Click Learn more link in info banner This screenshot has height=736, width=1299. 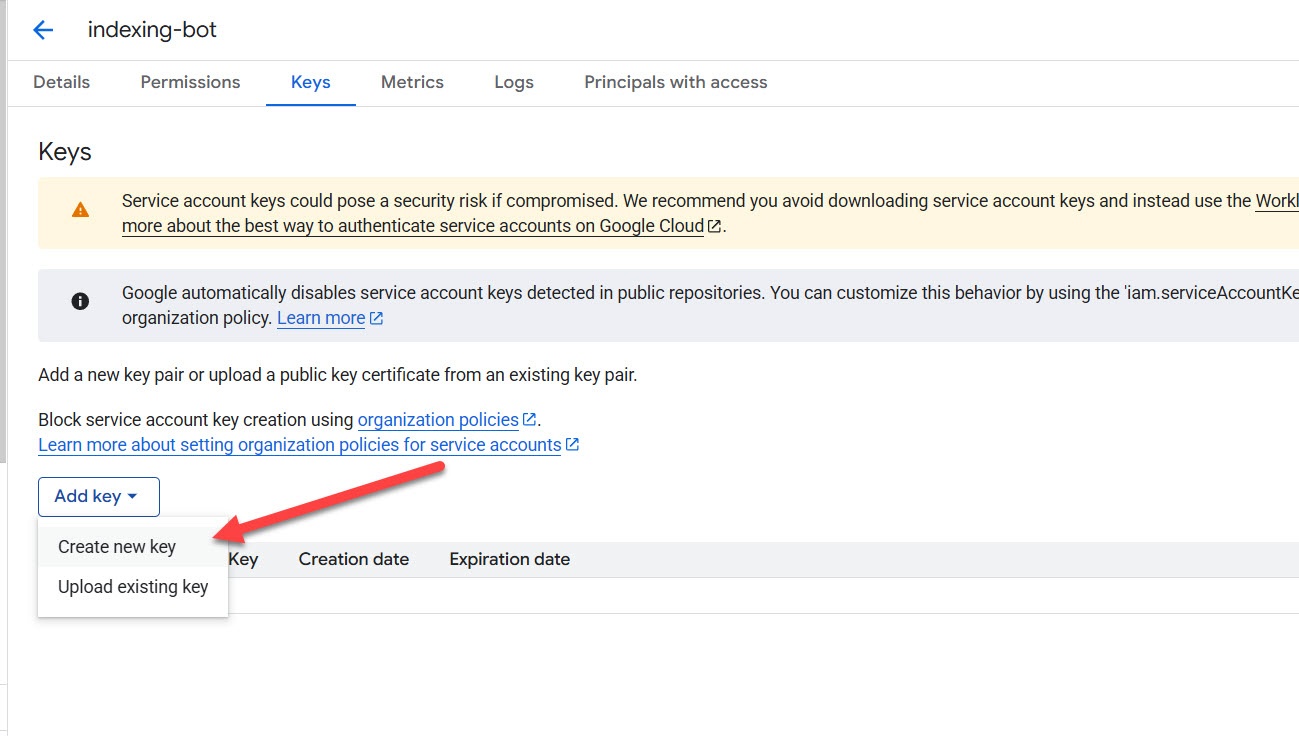click(x=321, y=319)
